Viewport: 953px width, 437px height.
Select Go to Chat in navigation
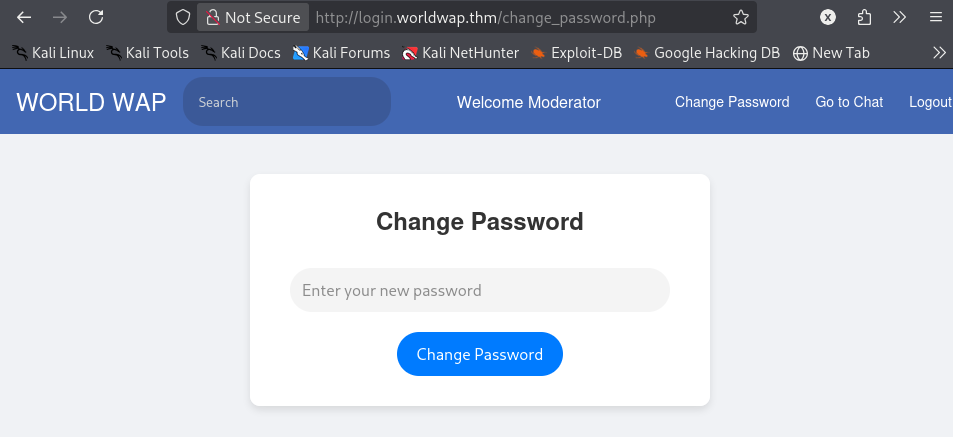(x=849, y=102)
